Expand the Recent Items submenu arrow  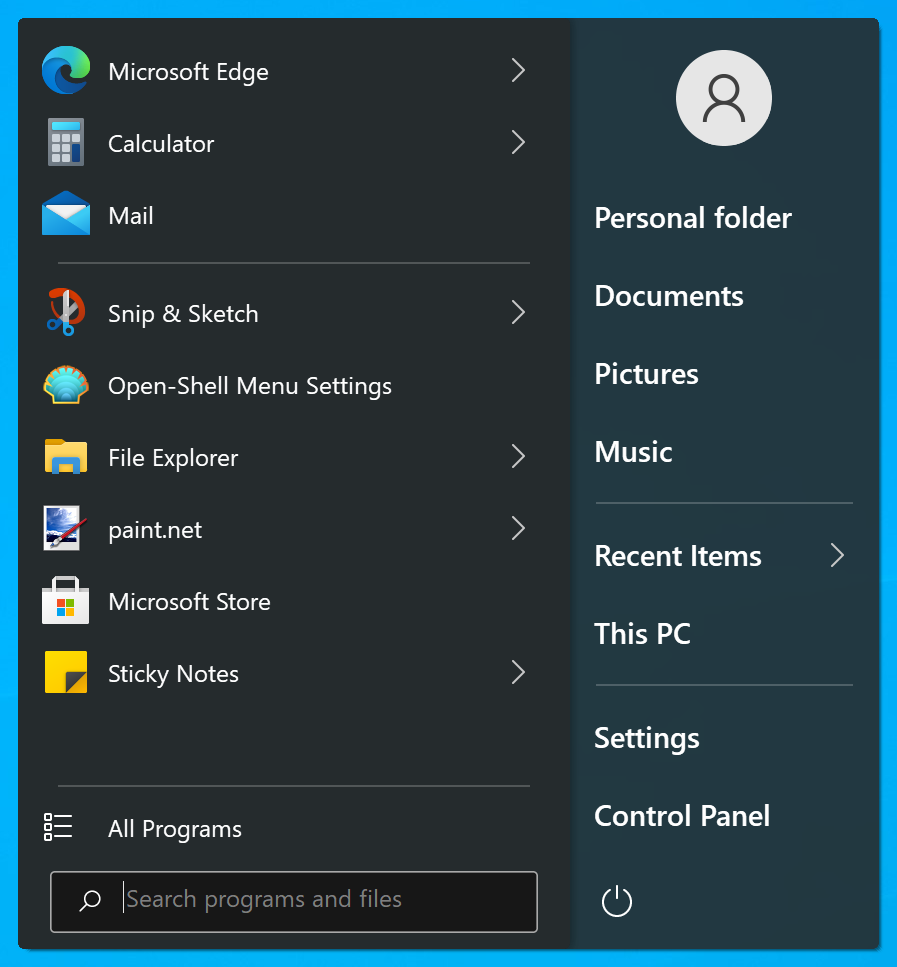(x=837, y=556)
